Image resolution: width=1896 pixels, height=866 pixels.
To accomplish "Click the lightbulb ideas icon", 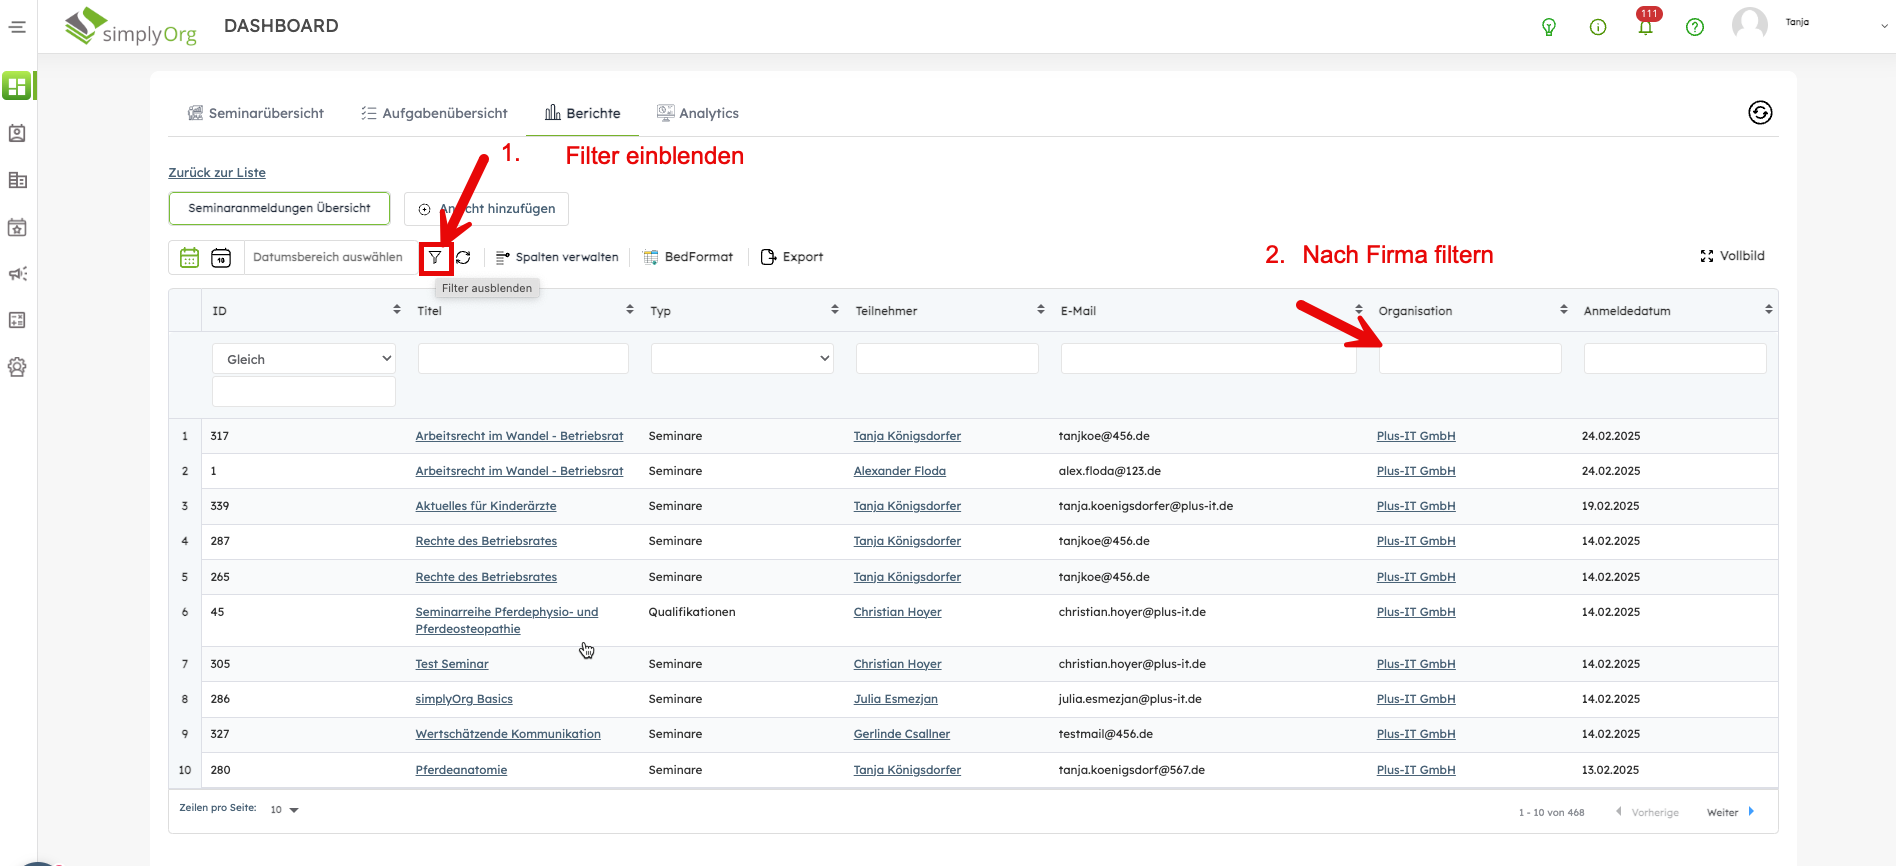I will [1548, 27].
